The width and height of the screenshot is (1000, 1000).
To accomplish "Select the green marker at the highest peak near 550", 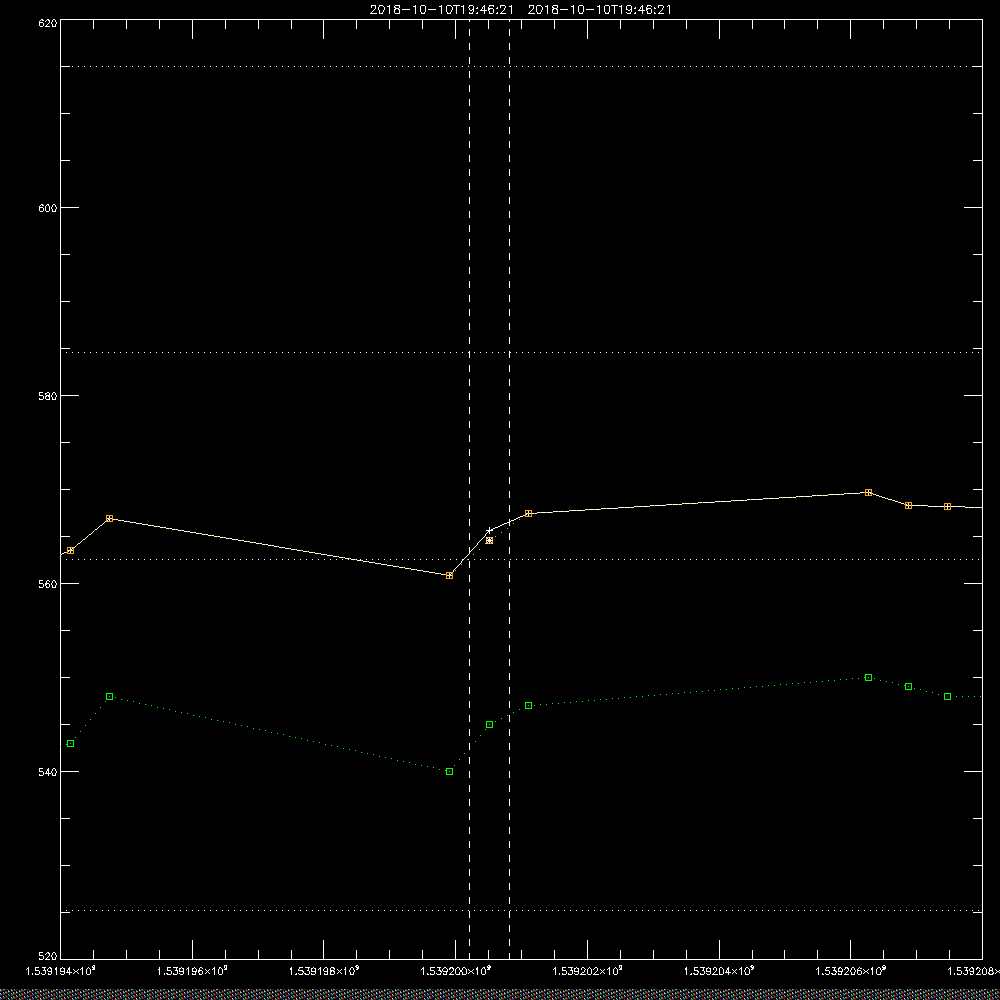I will 869,677.
